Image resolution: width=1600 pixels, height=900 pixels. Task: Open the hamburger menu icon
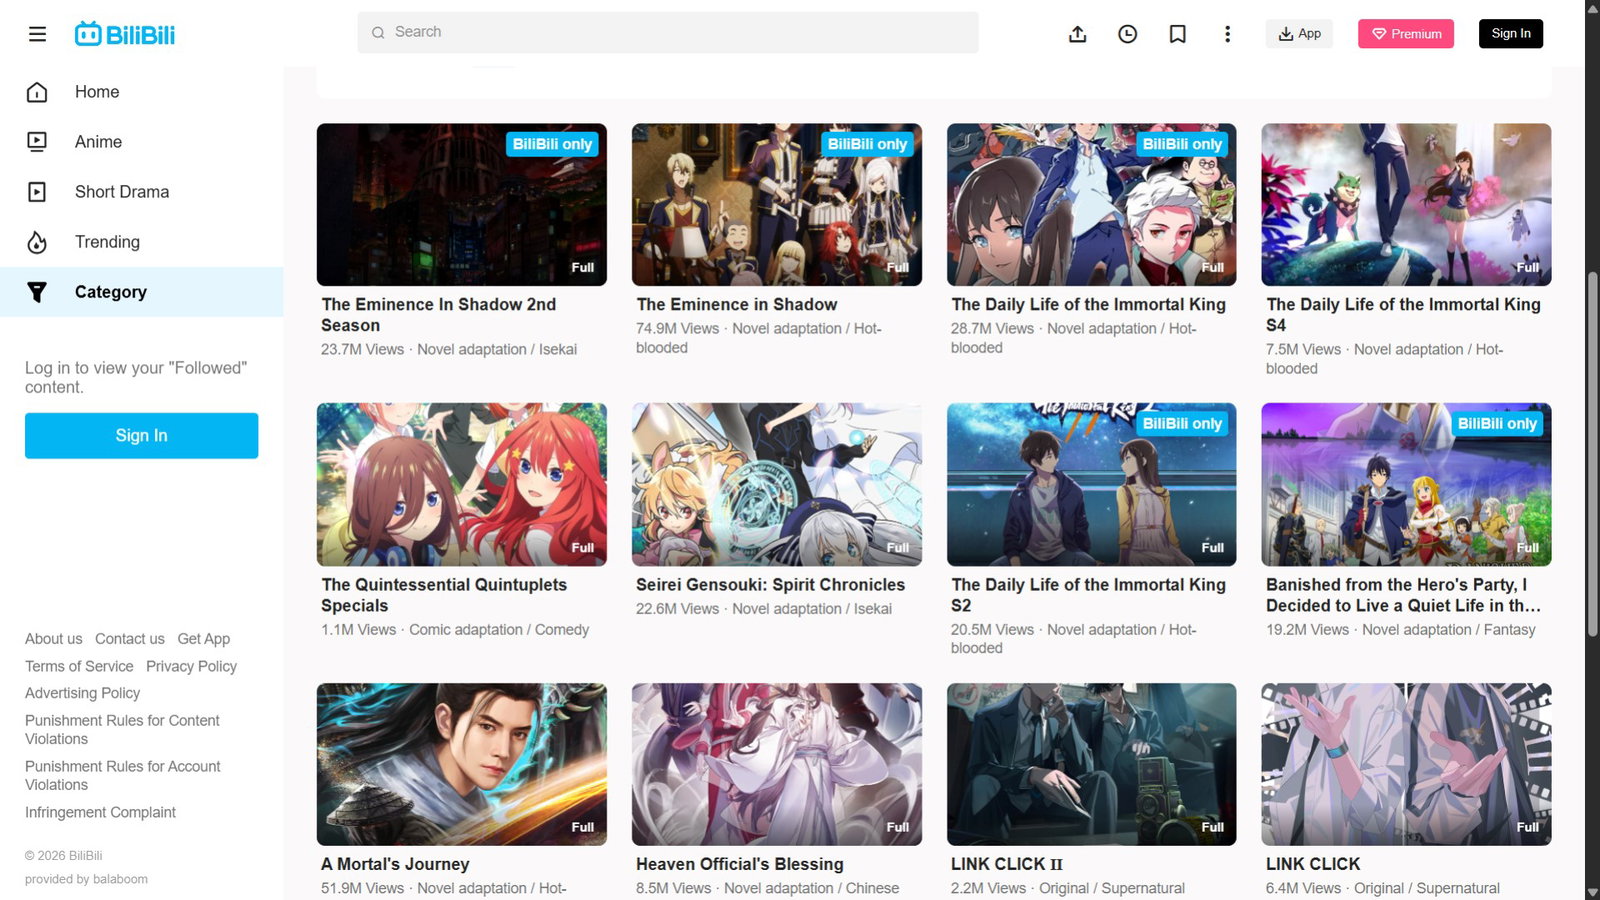(37, 34)
